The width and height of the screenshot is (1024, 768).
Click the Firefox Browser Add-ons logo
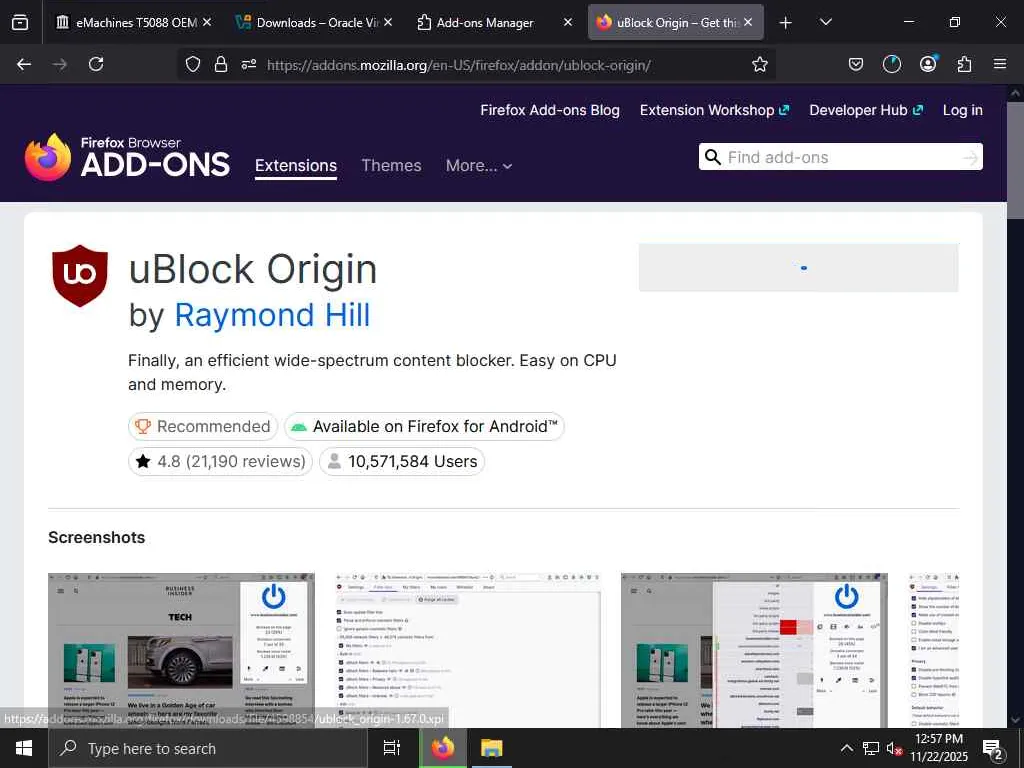127,157
